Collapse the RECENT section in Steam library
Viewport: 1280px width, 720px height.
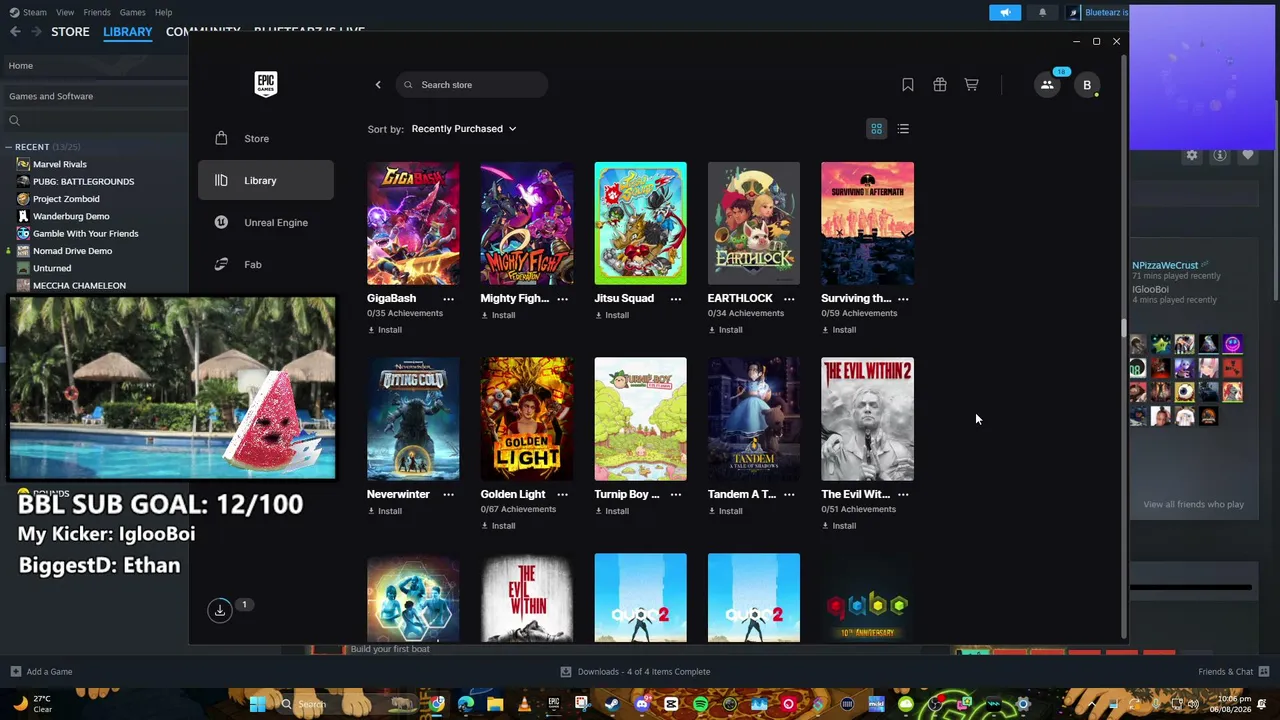click(x=8, y=147)
